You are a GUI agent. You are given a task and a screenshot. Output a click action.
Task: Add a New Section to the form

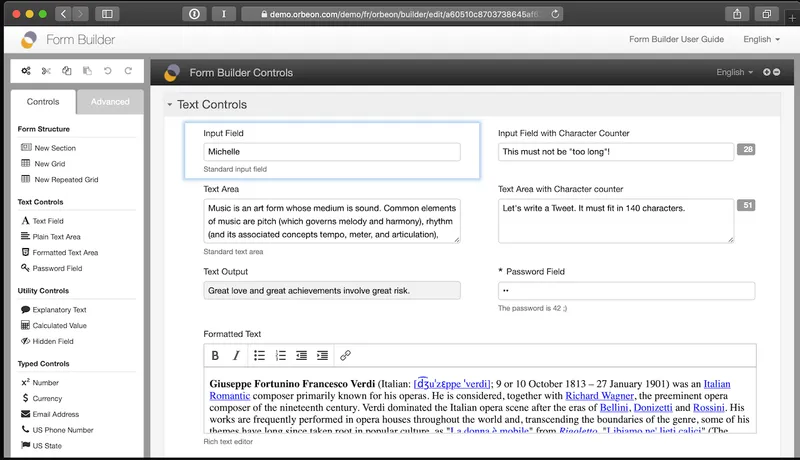(48, 148)
